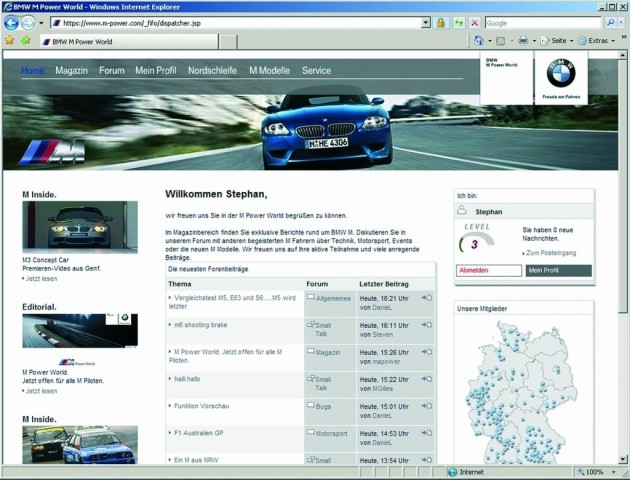Image resolution: width=630 pixels, height=480 pixels.
Task: Click the browser Back arrow button
Action: click(x=11, y=23)
